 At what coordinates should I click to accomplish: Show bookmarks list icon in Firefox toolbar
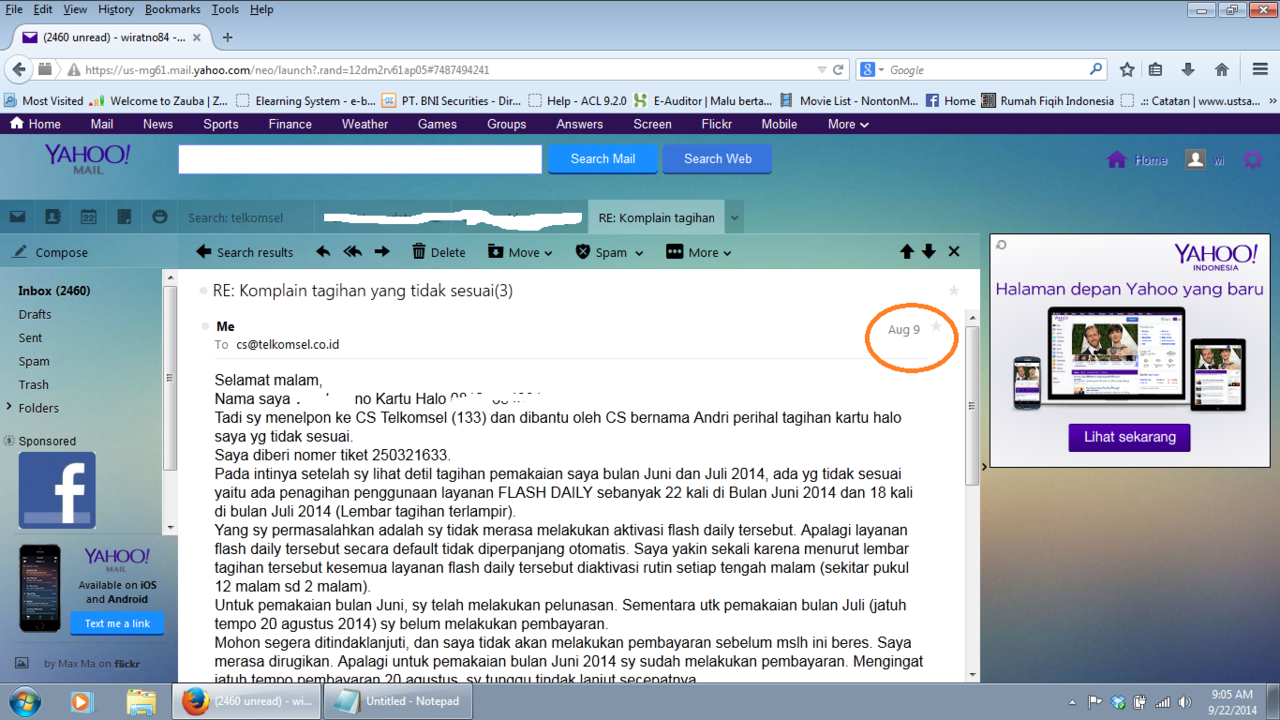[1156, 70]
